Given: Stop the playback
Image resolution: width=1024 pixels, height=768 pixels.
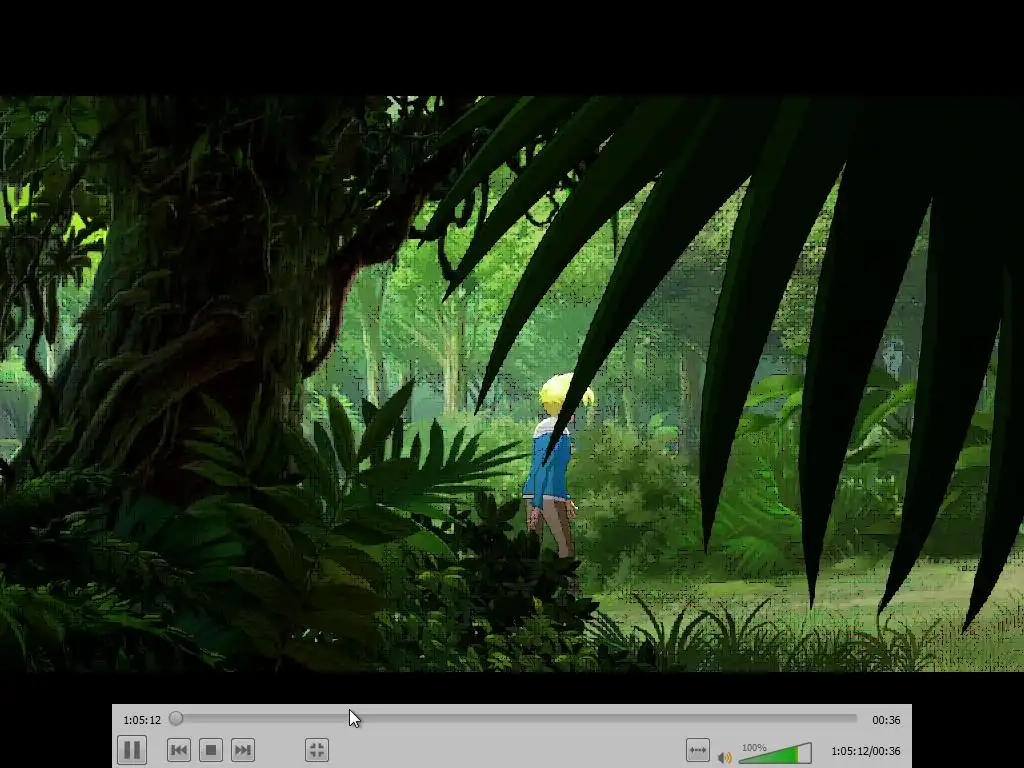Looking at the screenshot, I should (x=210, y=750).
